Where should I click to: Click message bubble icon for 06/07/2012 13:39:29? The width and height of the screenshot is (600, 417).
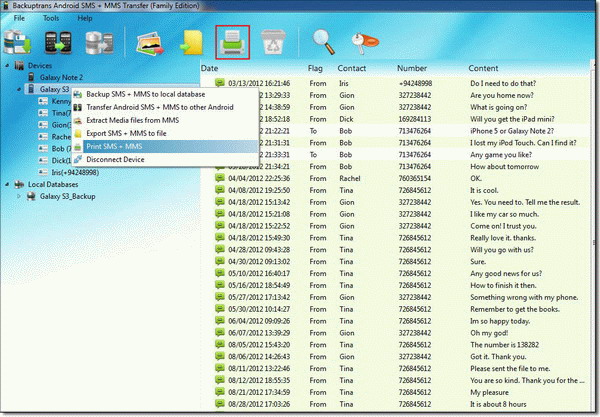tap(220, 332)
